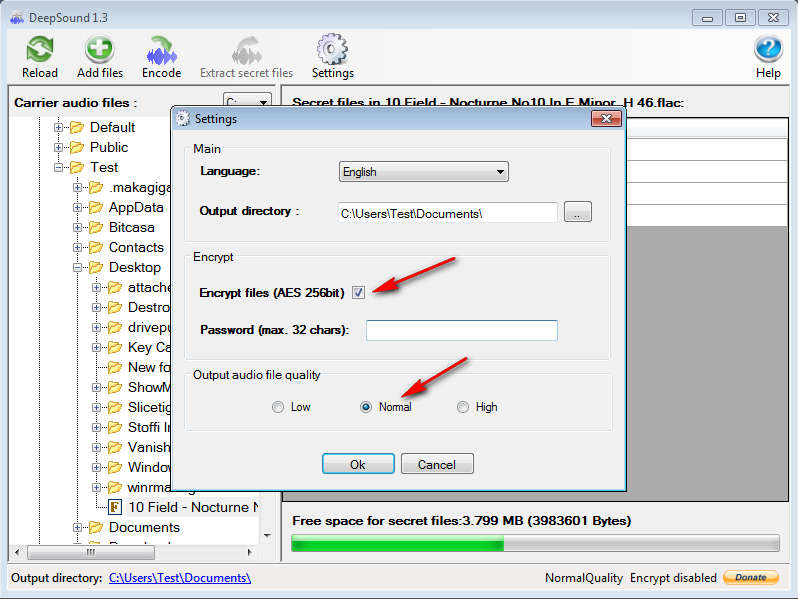Close the Settings dialog
Viewport: 798px width, 599px height.
click(606, 119)
